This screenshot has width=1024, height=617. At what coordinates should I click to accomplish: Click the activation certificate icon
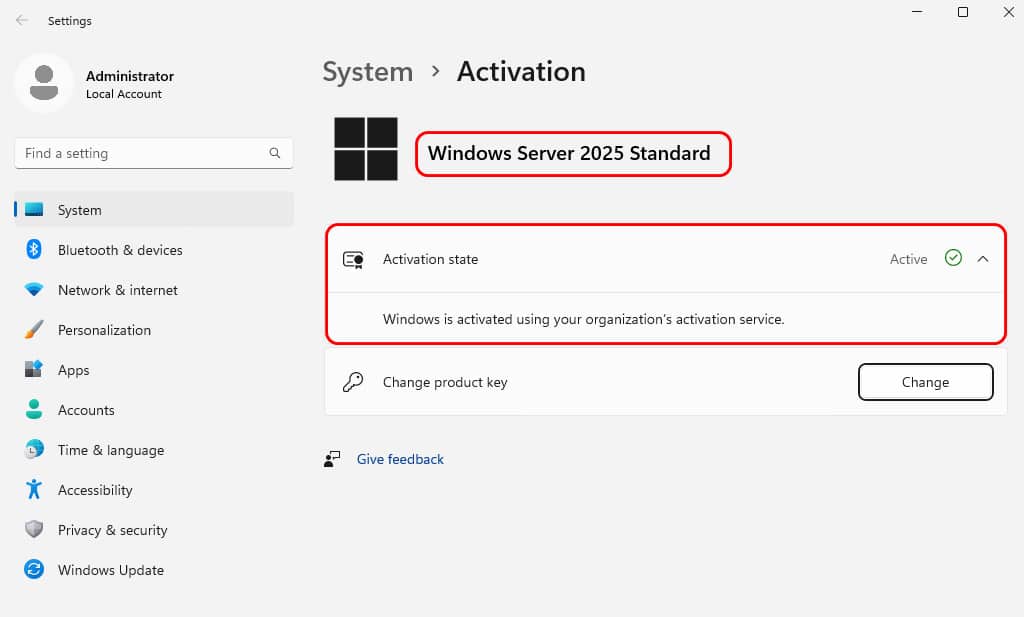pos(353,260)
